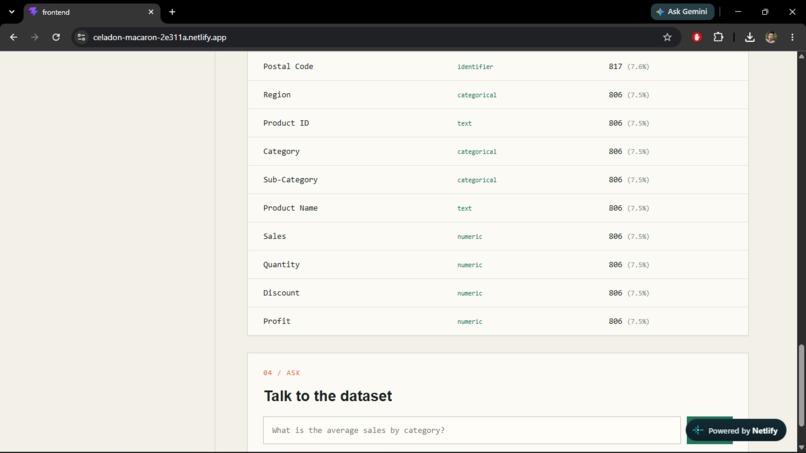The image size is (806, 453).
Task: Click the page vertical scrollbar thumb
Action: point(801,385)
